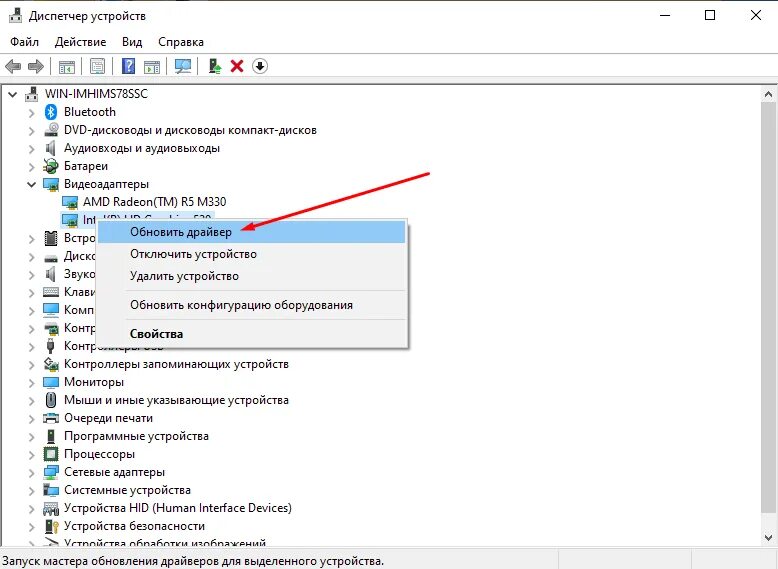The width and height of the screenshot is (778, 569).
Task: Open the Файл menu
Action: [24, 42]
